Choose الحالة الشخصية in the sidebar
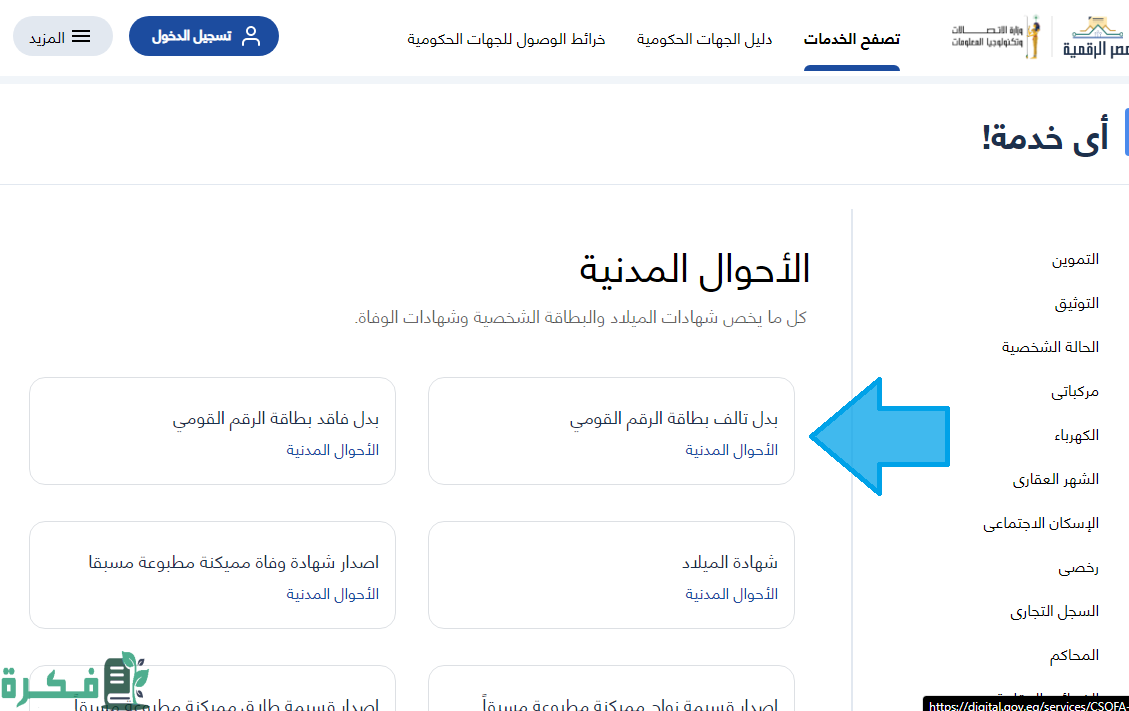 coord(1050,347)
